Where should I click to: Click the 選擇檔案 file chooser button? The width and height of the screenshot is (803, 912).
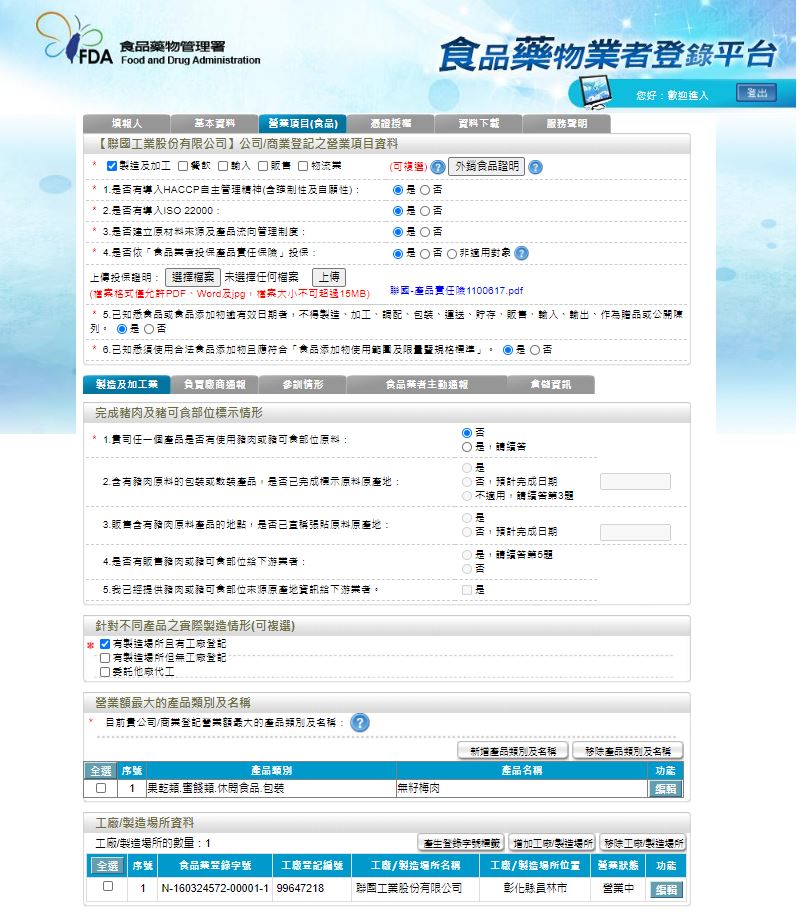[x=193, y=276]
